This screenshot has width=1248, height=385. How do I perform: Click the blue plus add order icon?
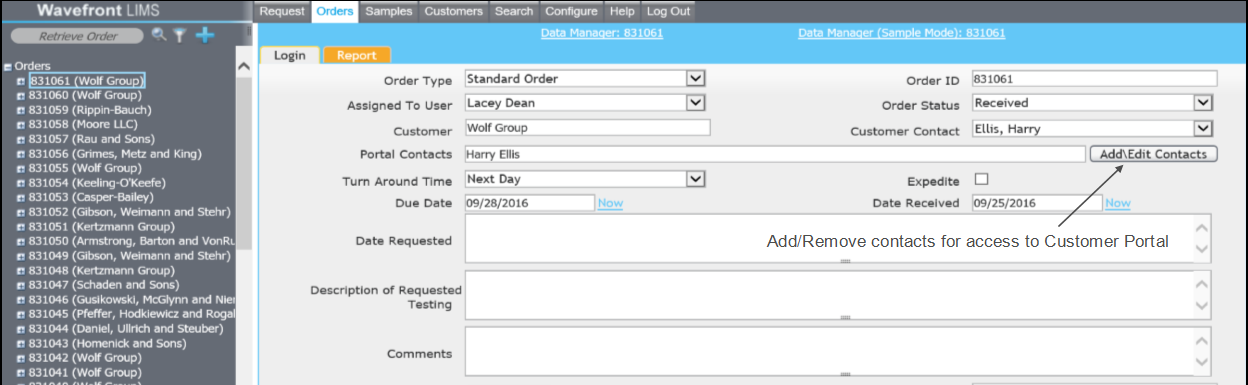pyautogui.click(x=204, y=36)
